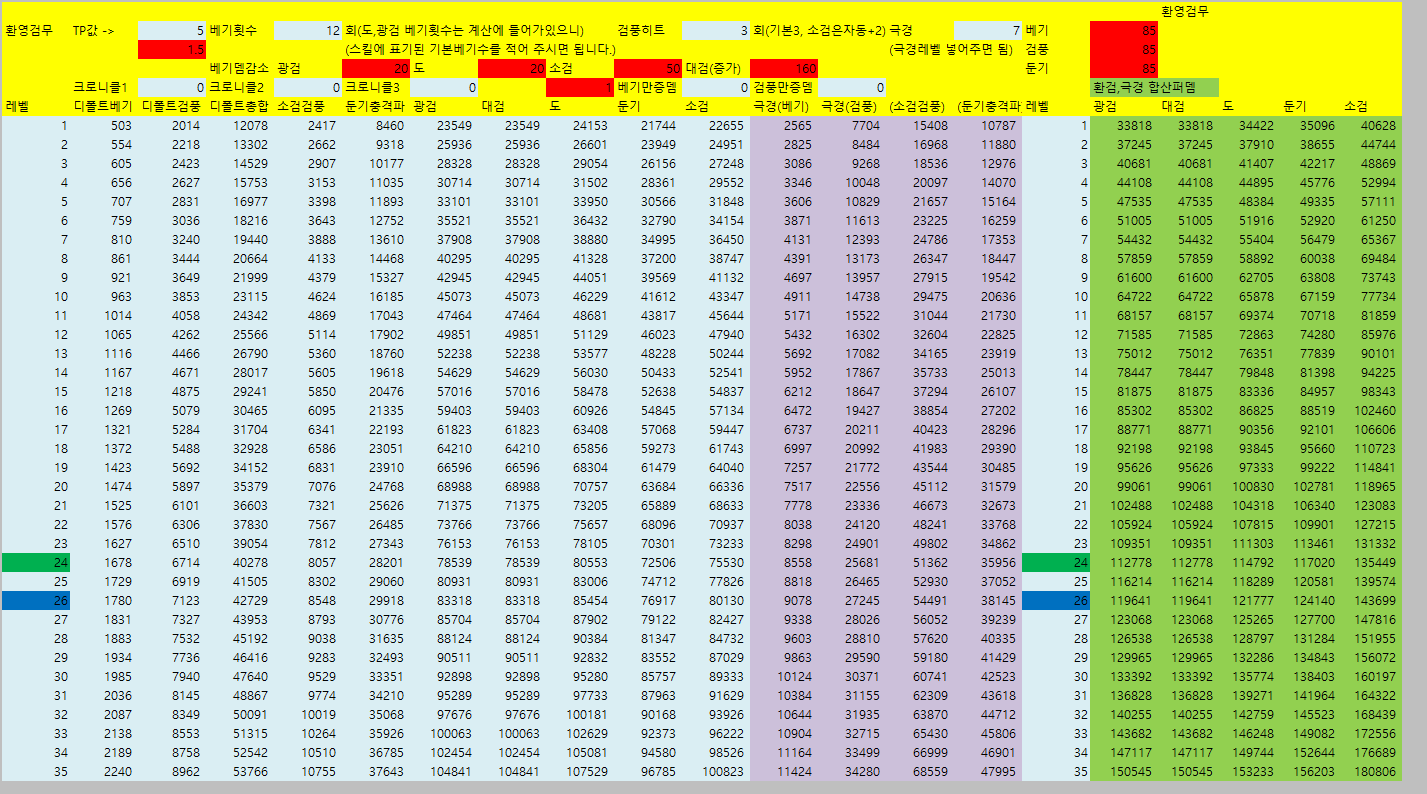This screenshot has height=794, width=1427.
Task: Select the red cell showing 1.5
Action: coord(171,49)
